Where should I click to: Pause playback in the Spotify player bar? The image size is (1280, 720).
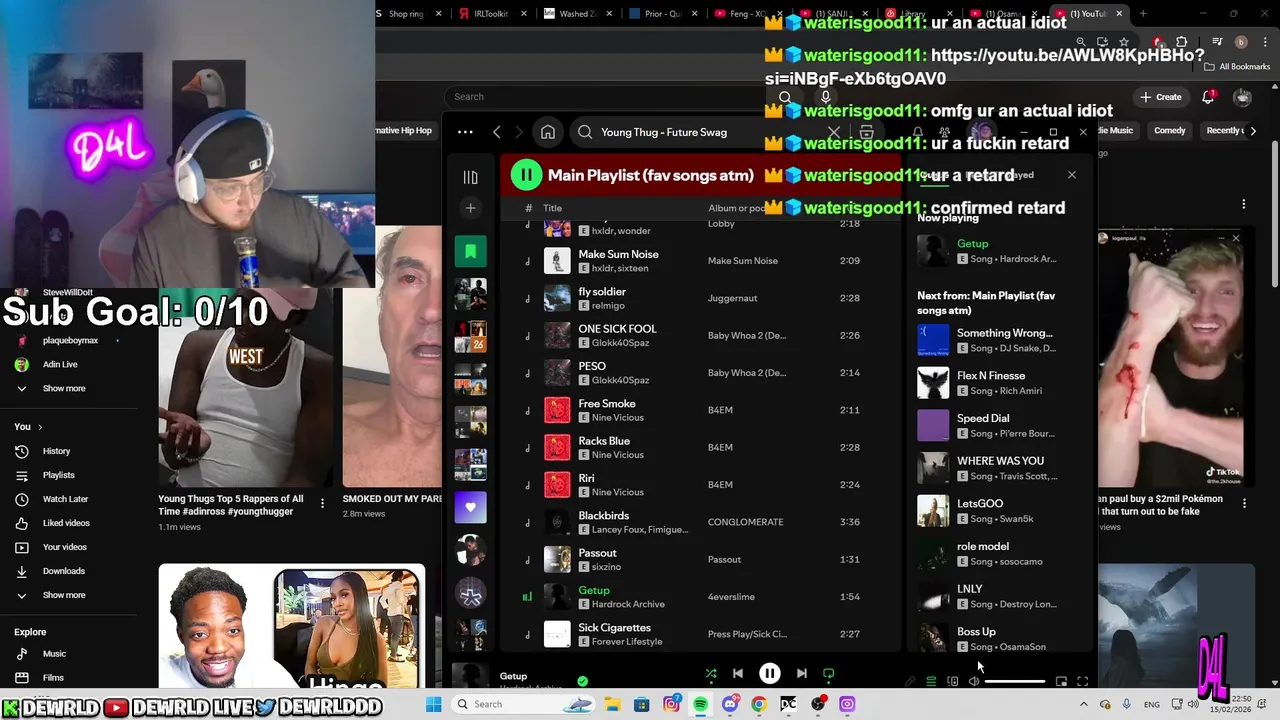(769, 674)
